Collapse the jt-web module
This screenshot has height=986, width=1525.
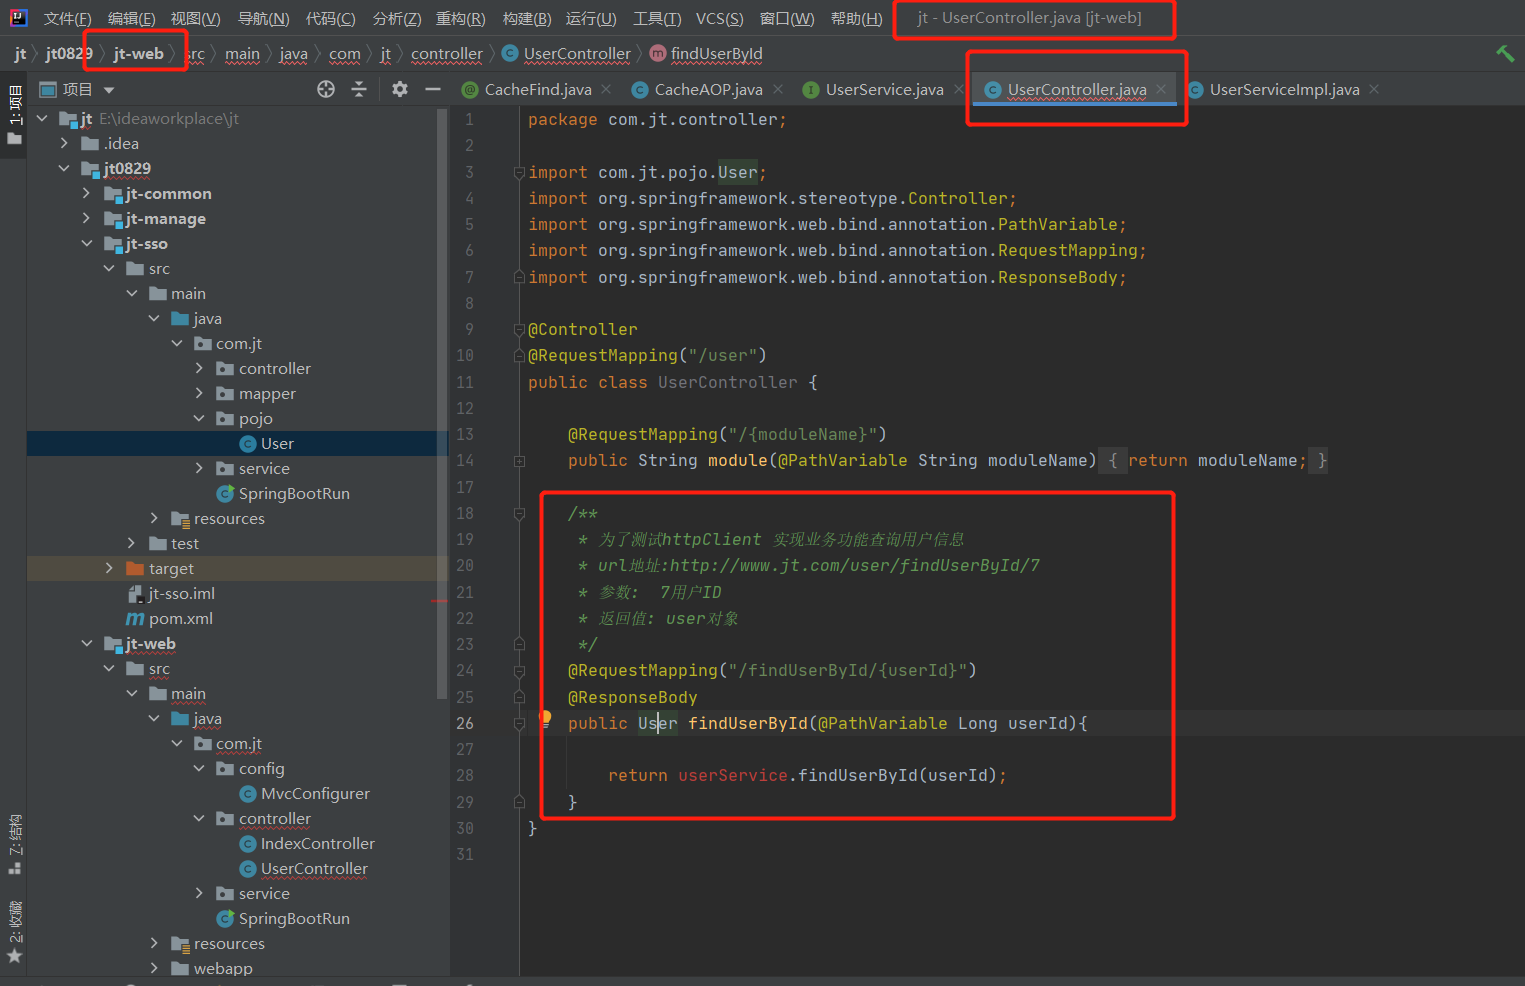point(87,643)
